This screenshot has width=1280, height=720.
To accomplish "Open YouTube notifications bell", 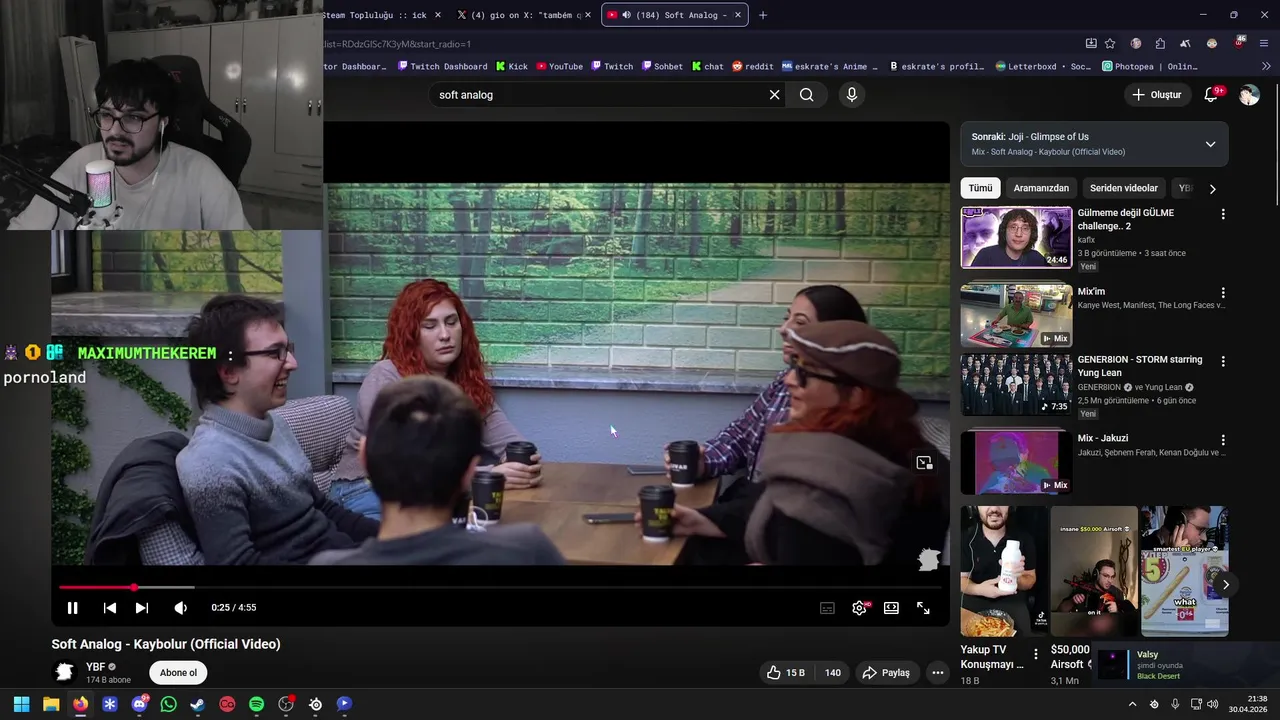I will pyautogui.click(x=1211, y=95).
